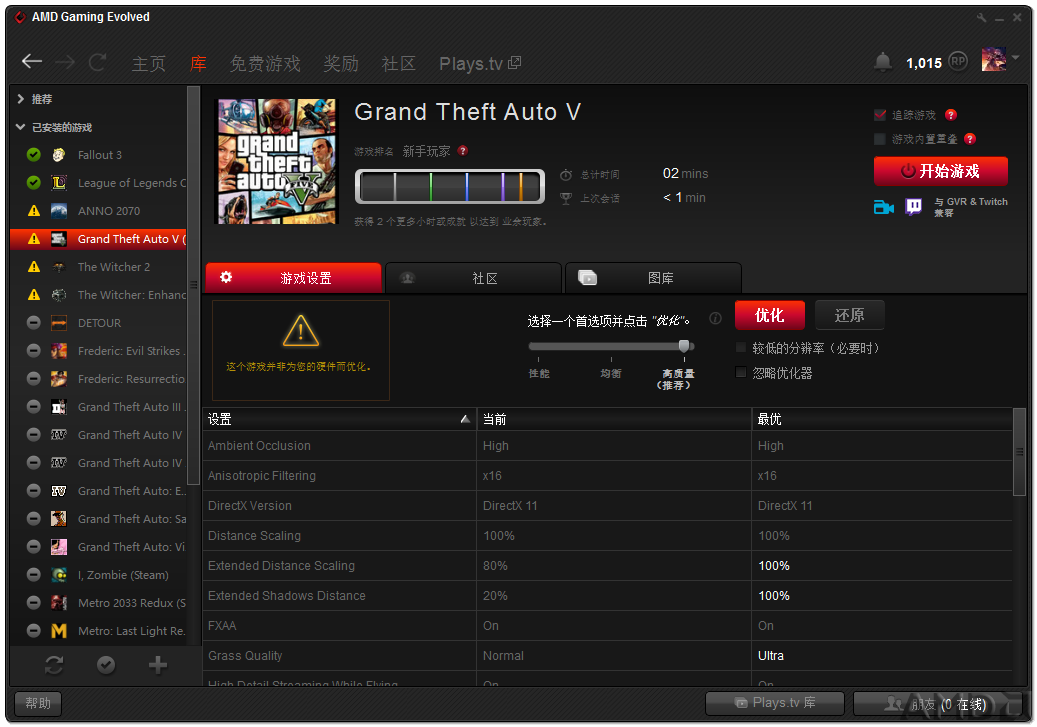This screenshot has width=1037, height=727.
Task: Click the large warning icon in optimization notice
Action: point(301,331)
